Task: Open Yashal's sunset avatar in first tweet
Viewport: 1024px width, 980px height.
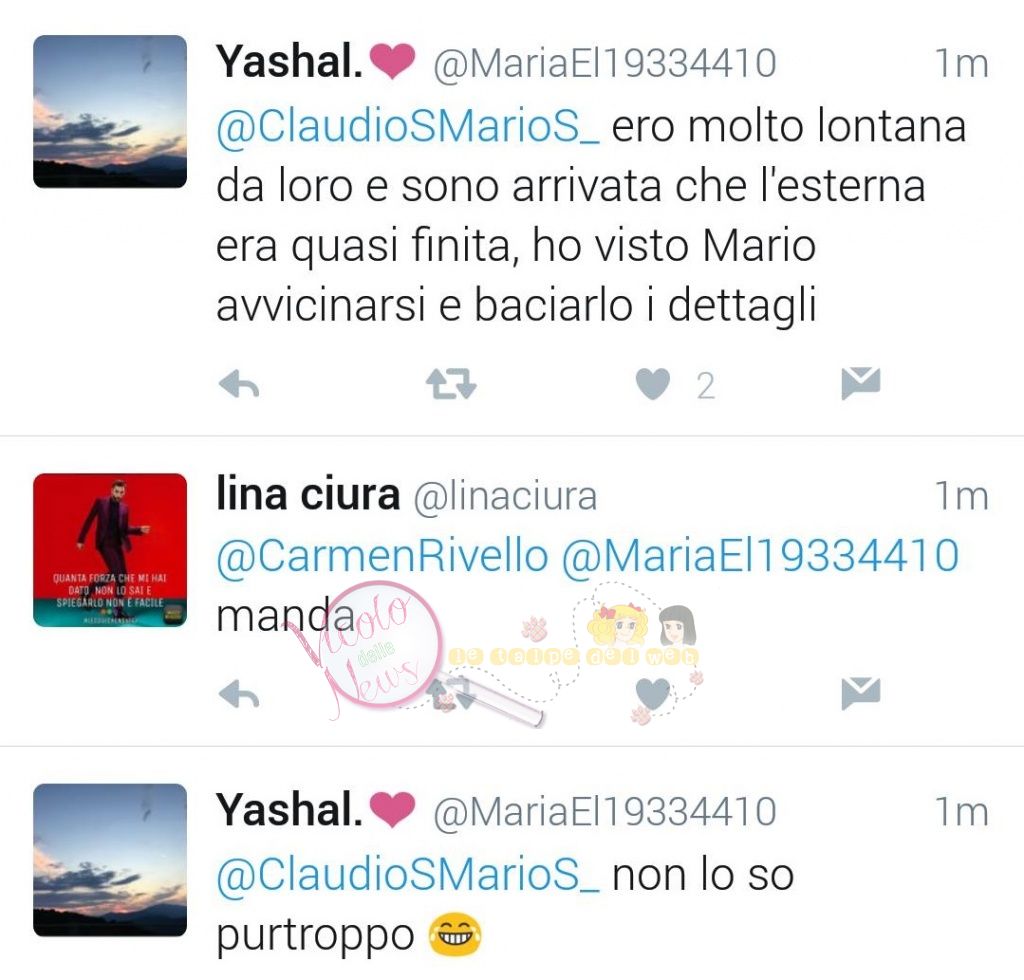Action: click(x=110, y=112)
